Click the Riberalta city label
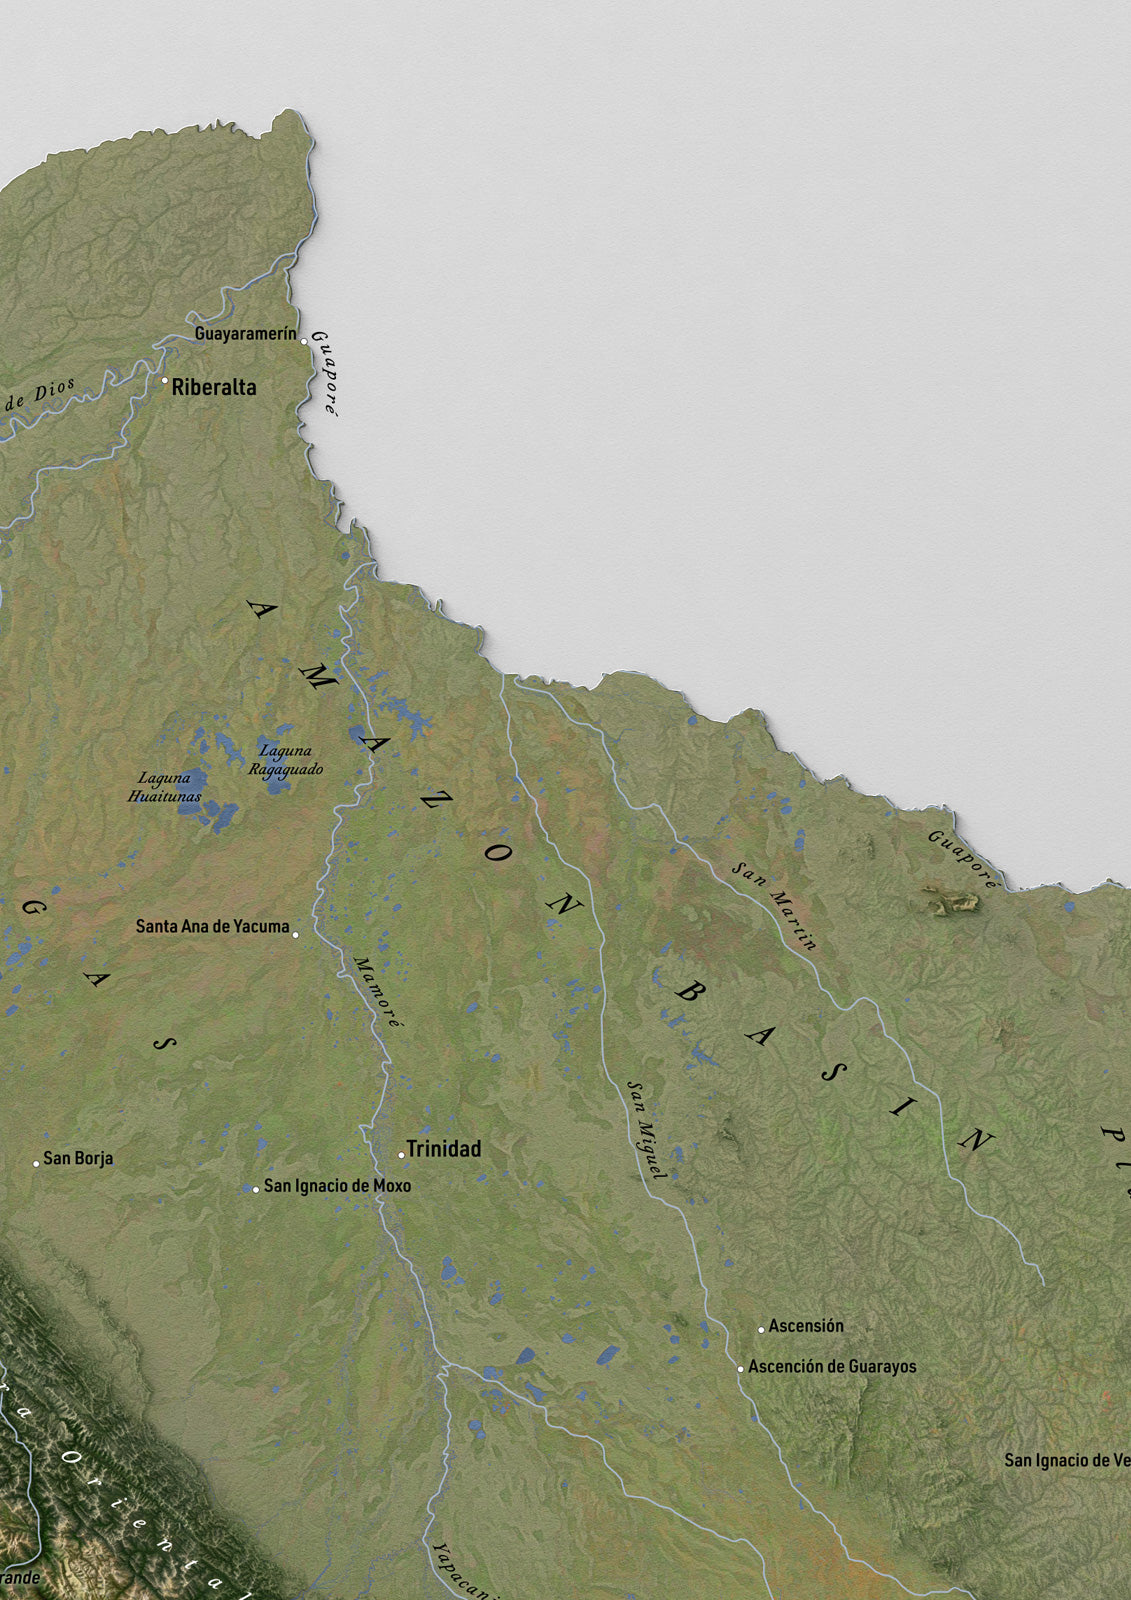The height and width of the screenshot is (1600, 1131). coord(214,387)
